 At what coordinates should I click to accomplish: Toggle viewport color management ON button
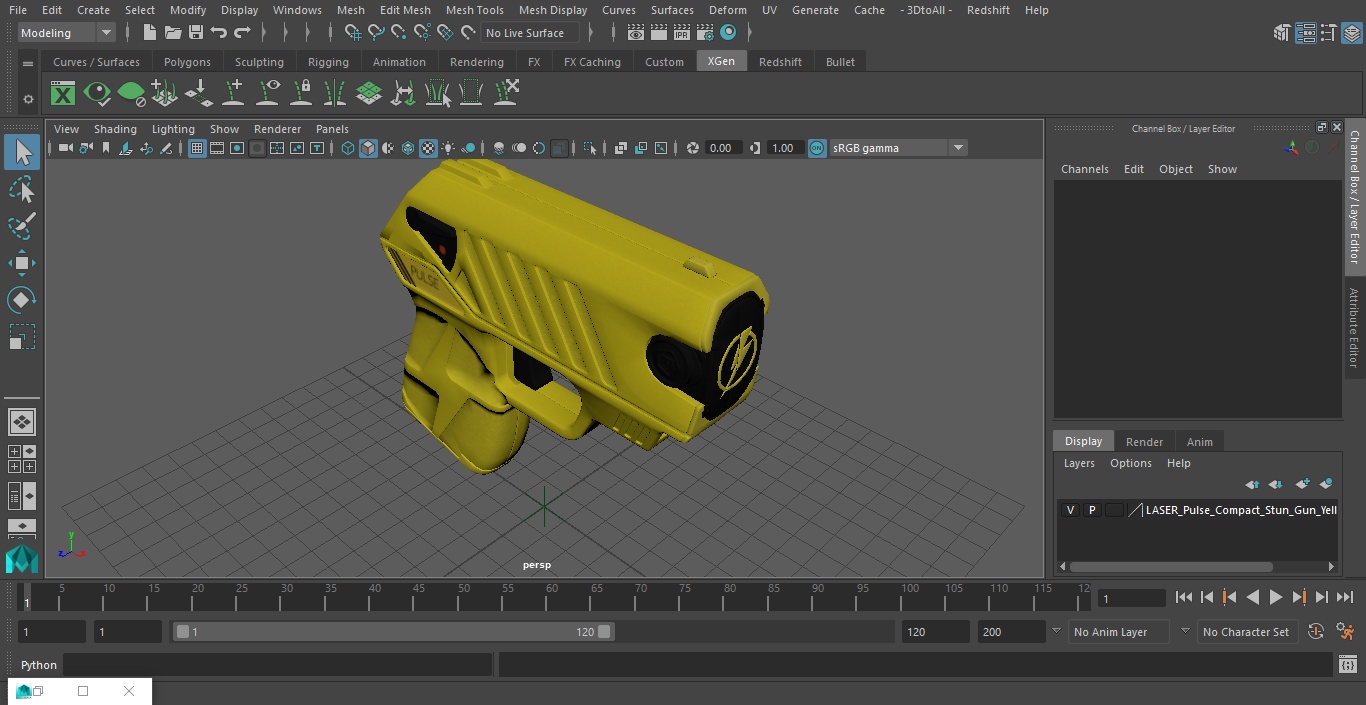tap(817, 148)
